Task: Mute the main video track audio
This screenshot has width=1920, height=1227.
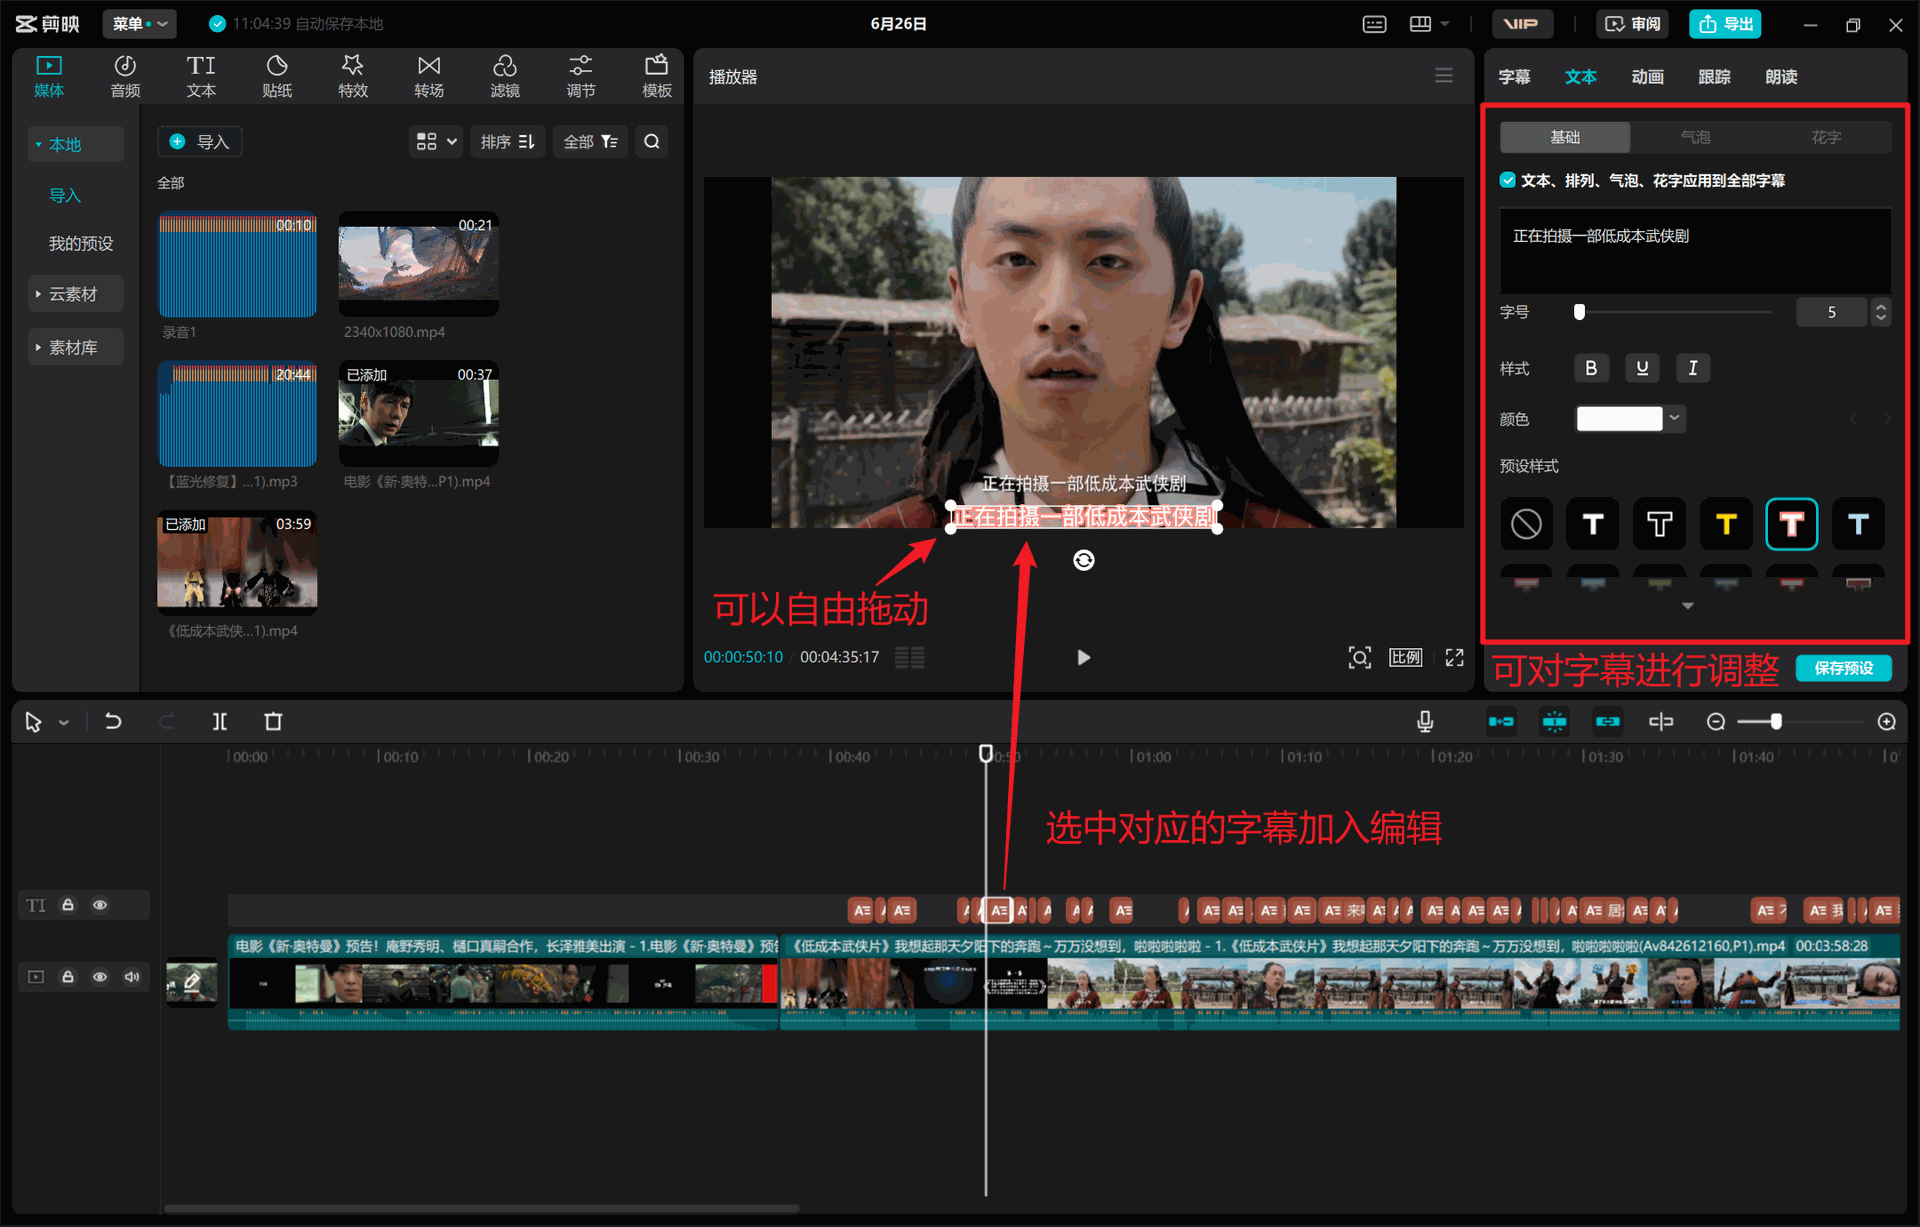Action: pyautogui.click(x=132, y=977)
